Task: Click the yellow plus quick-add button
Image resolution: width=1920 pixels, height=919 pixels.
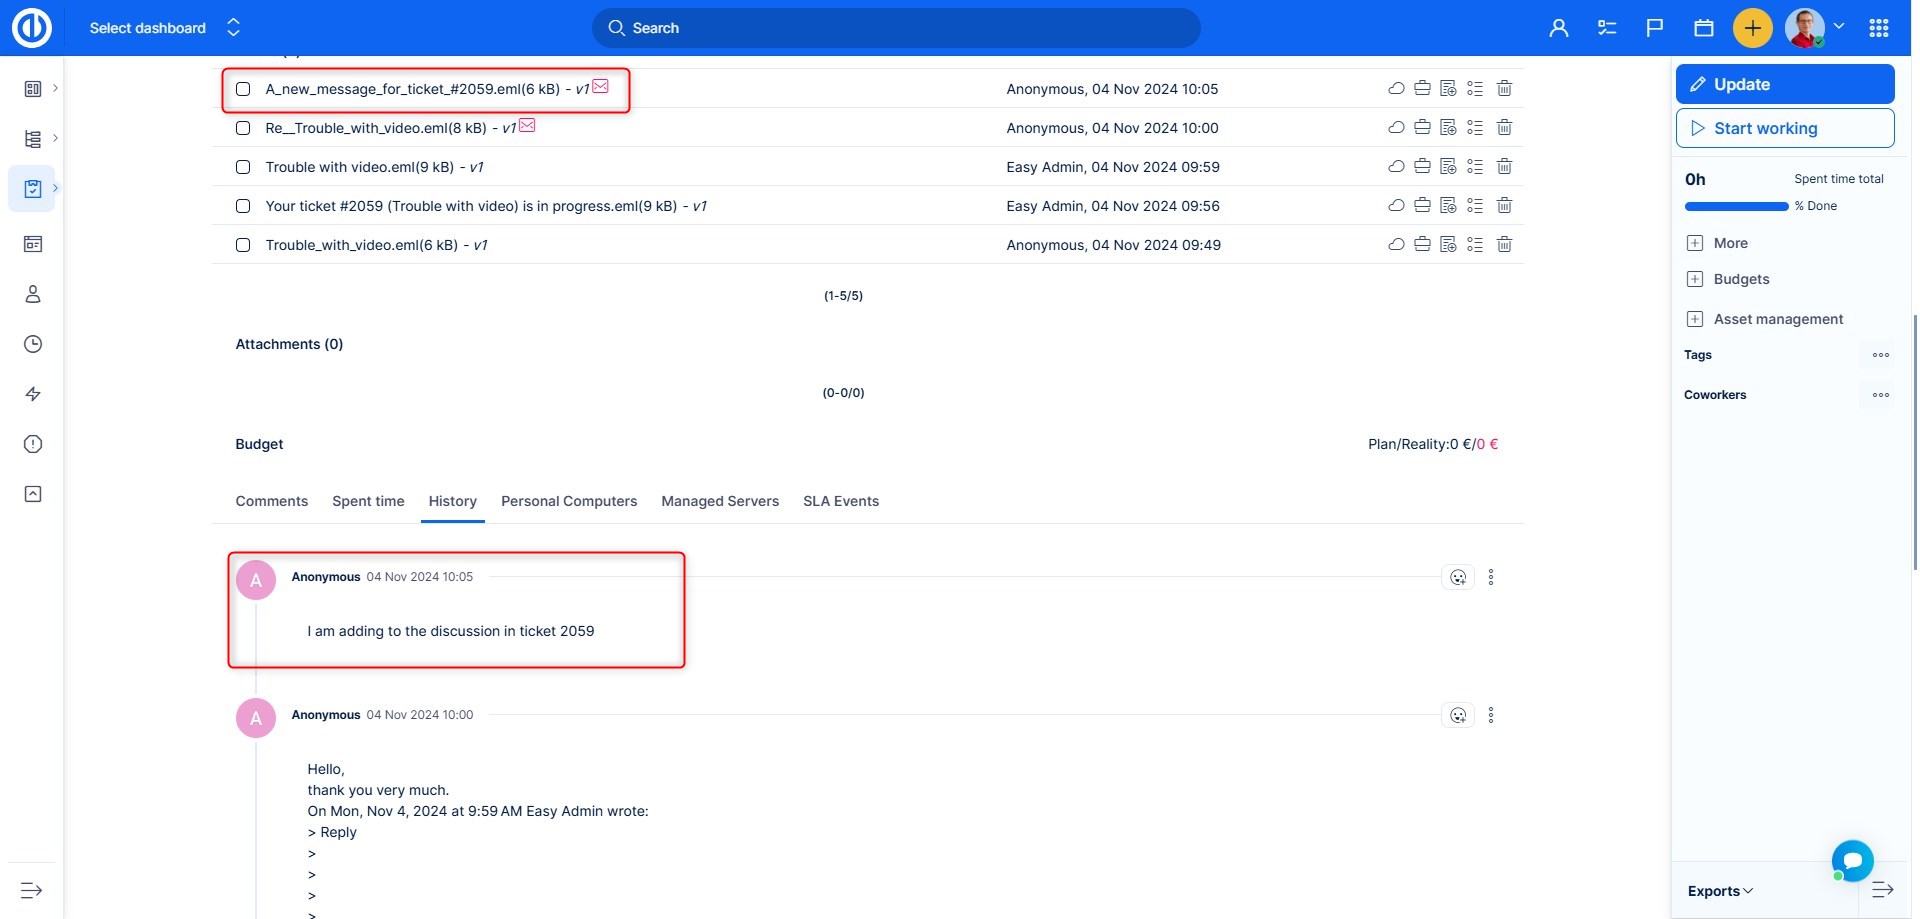Action: coord(1752,28)
